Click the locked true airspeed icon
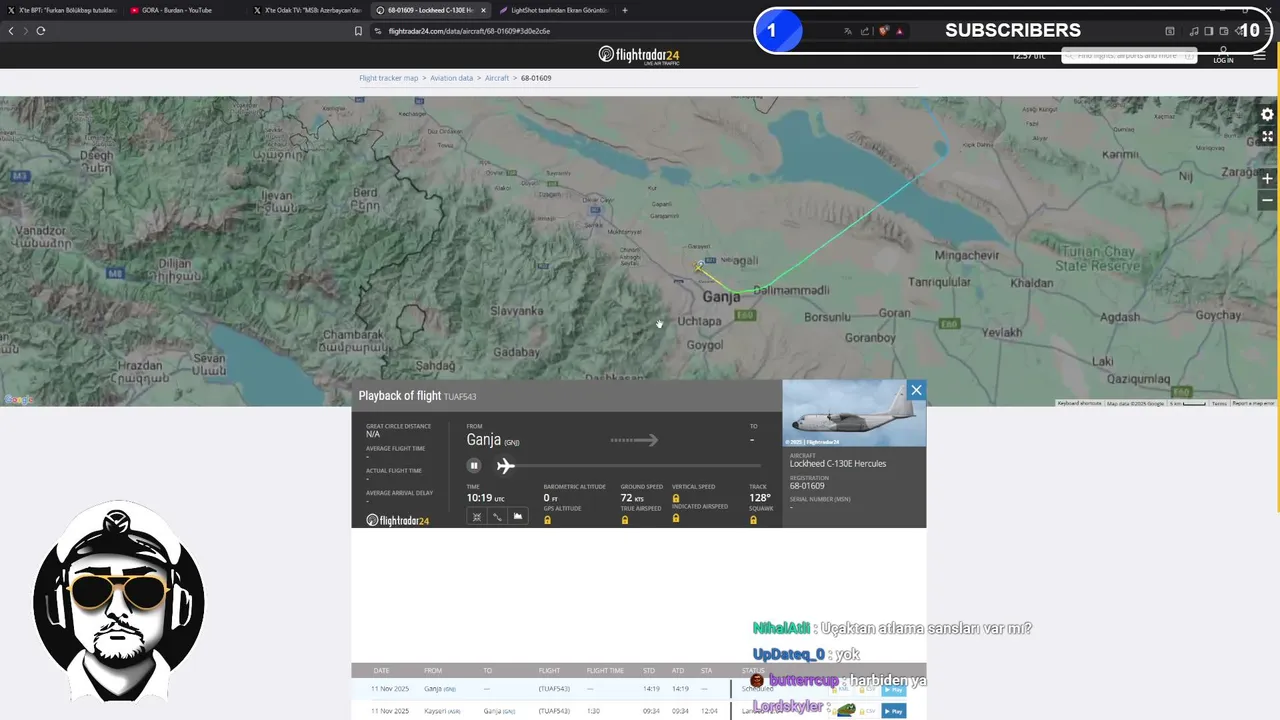Screen dimensions: 1280x720 (x=625, y=520)
